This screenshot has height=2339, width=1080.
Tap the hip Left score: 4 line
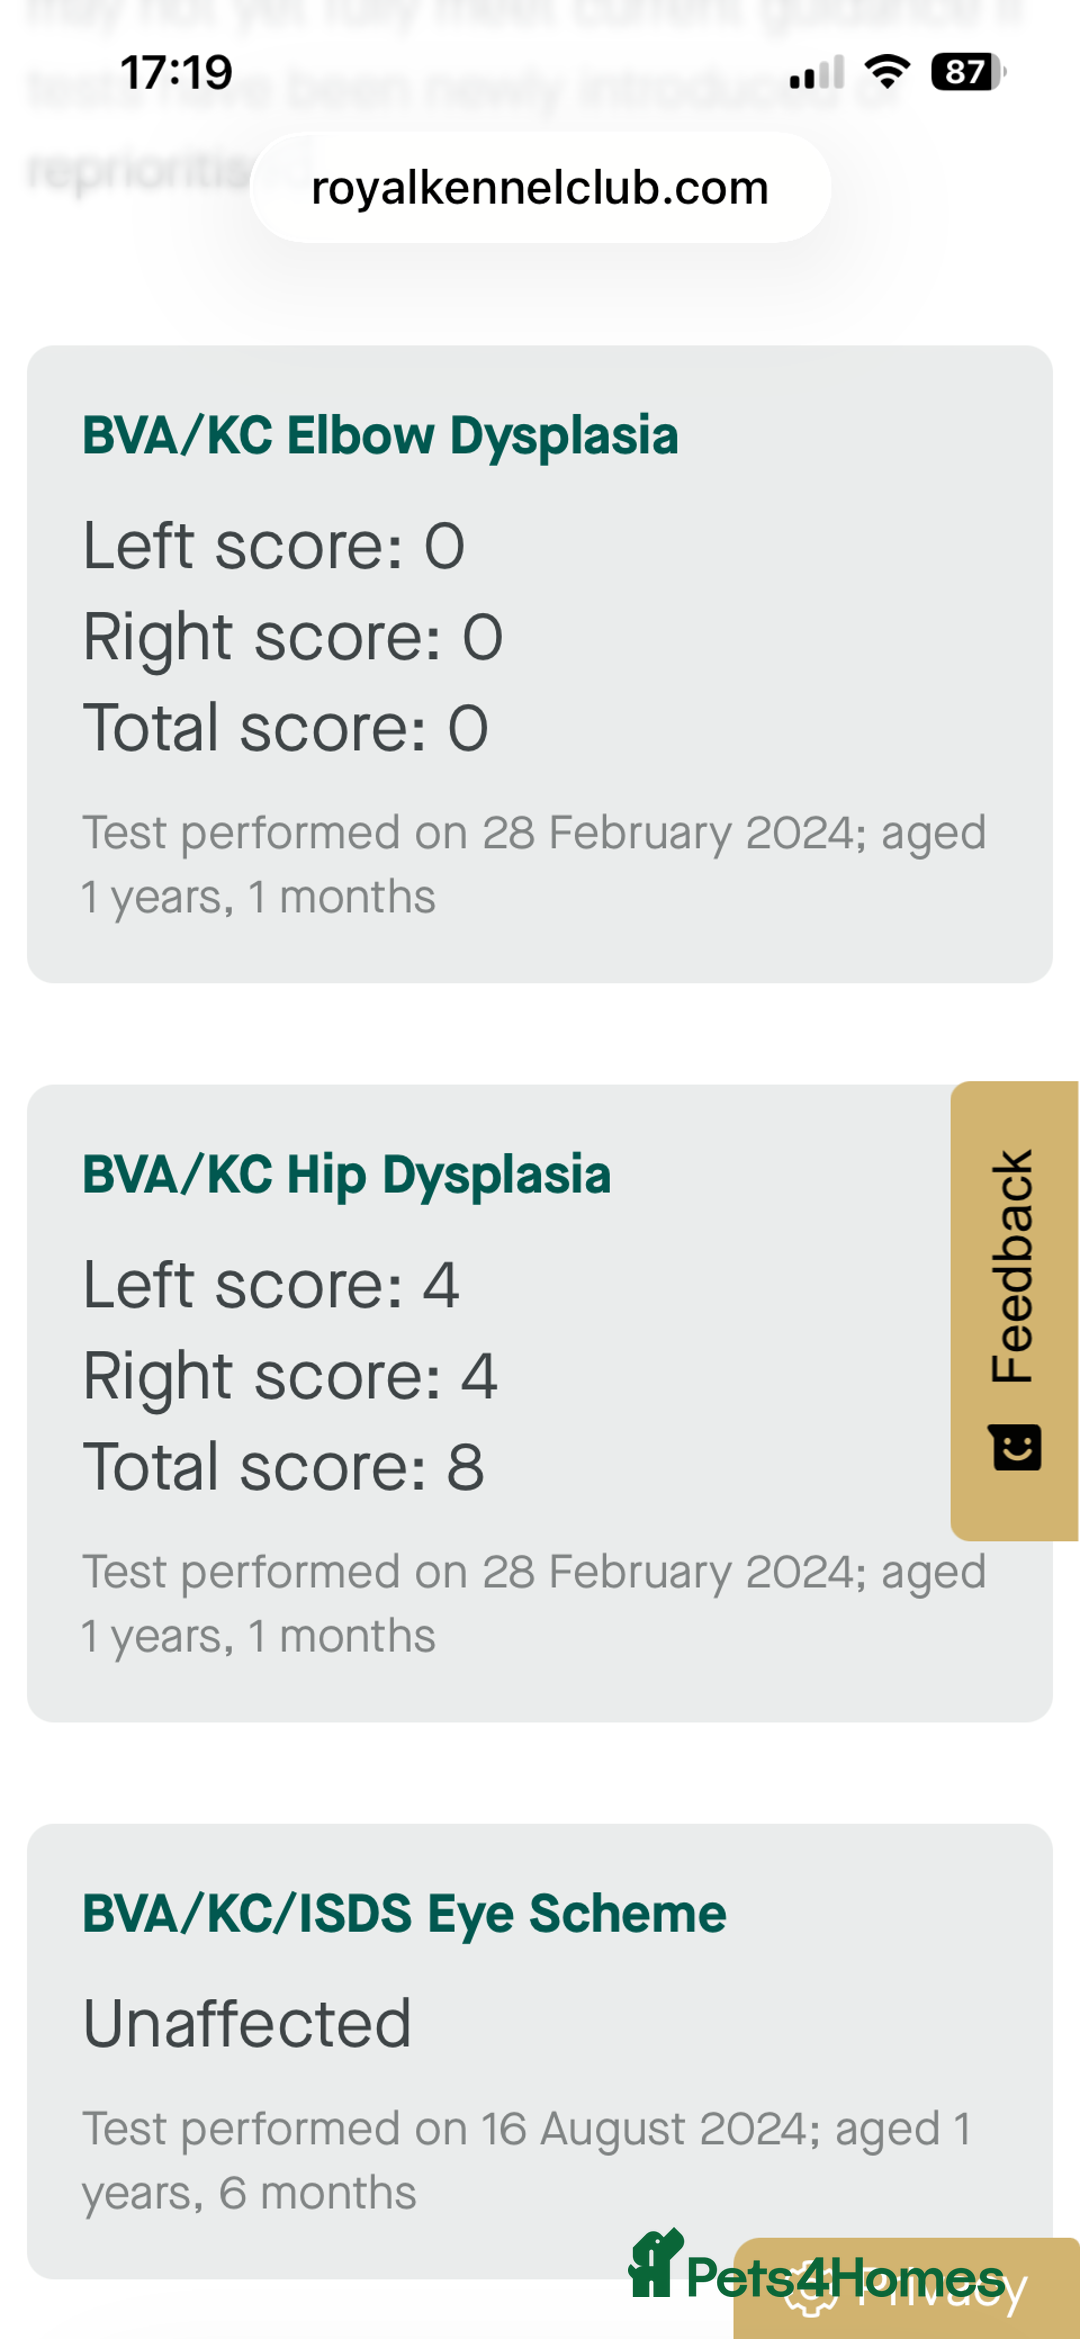tap(271, 1285)
